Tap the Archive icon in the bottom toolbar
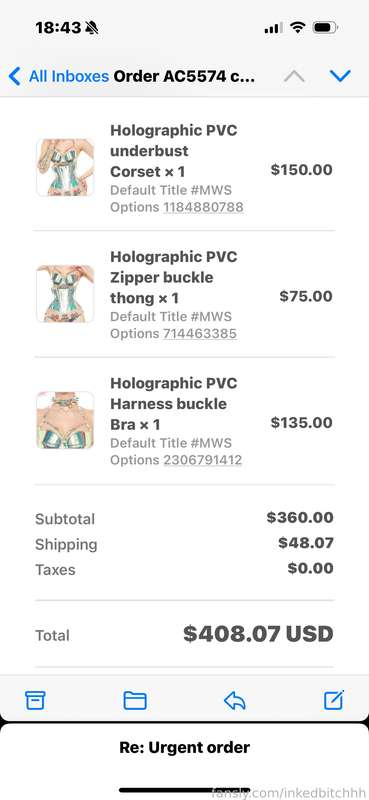Image resolution: width=369 pixels, height=800 pixels. coord(35,701)
